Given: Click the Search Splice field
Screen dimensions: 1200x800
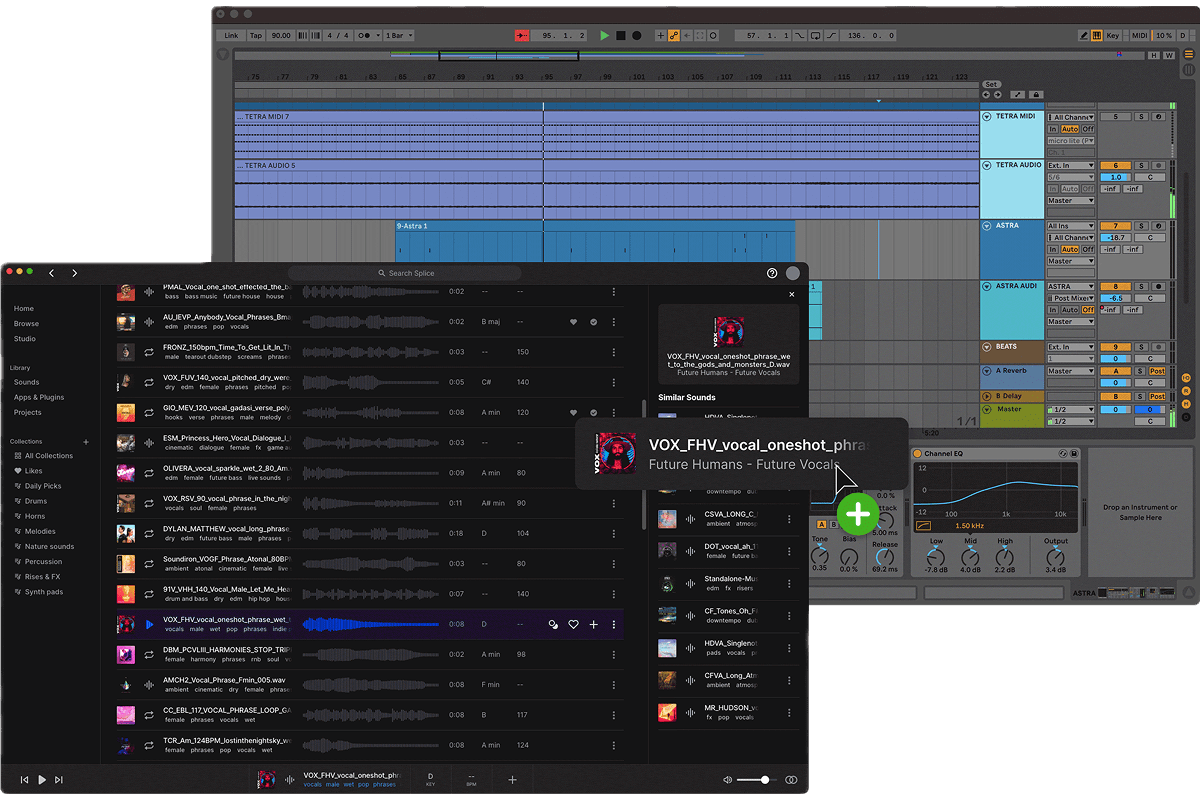Looking at the screenshot, I should click(x=404, y=273).
